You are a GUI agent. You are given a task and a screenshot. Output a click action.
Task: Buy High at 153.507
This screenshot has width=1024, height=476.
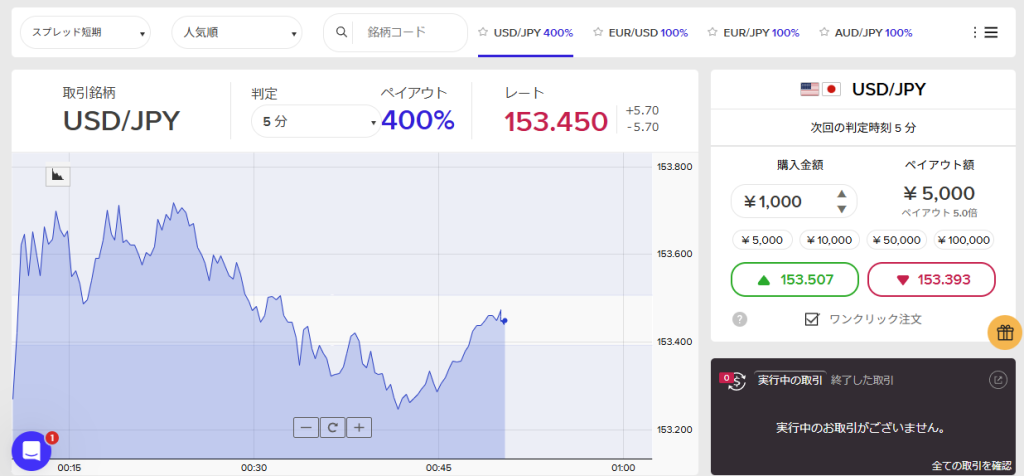(x=795, y=279)
